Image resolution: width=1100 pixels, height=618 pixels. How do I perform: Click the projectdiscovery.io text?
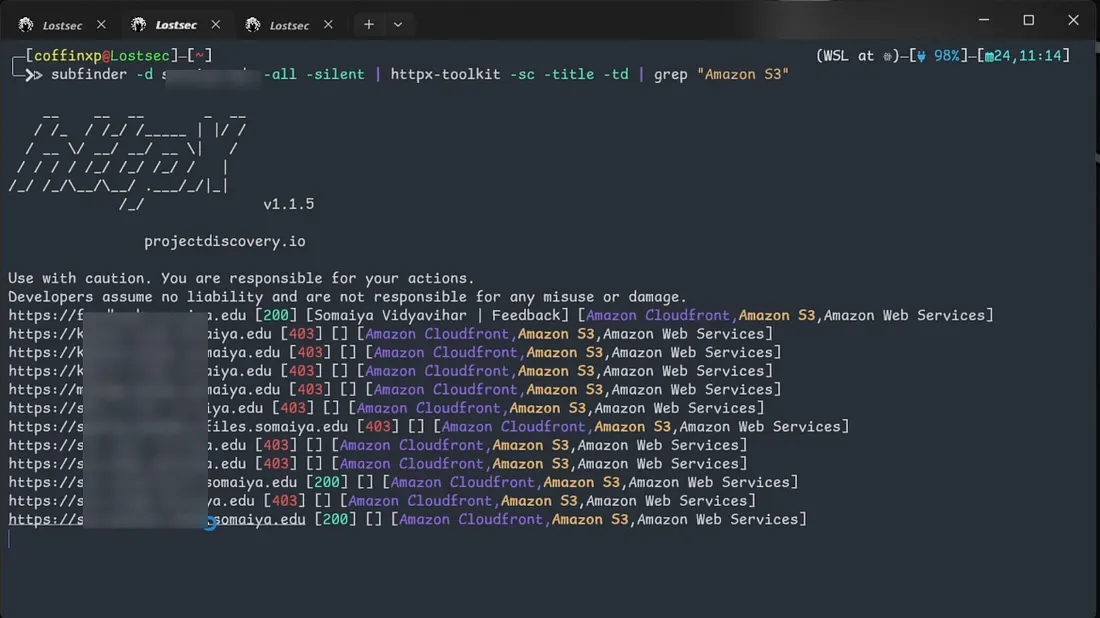(224, 241)
